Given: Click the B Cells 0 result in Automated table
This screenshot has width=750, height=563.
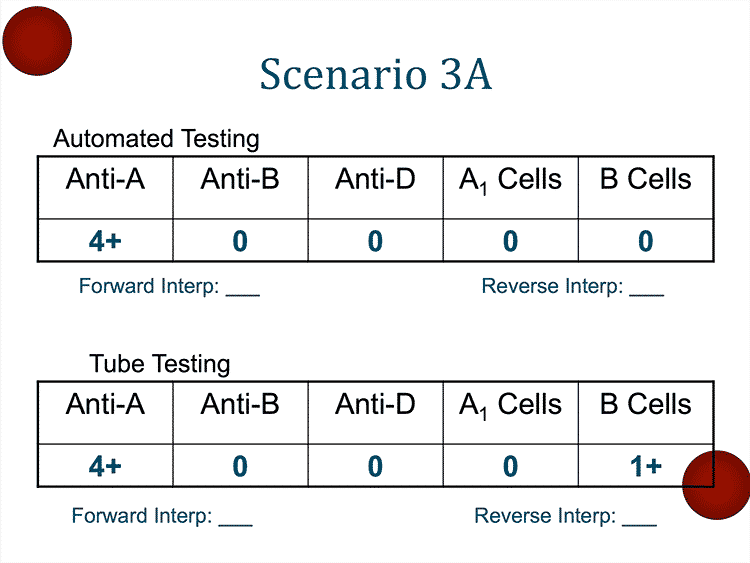Looking at the screenshot, I should coord(645,241).
